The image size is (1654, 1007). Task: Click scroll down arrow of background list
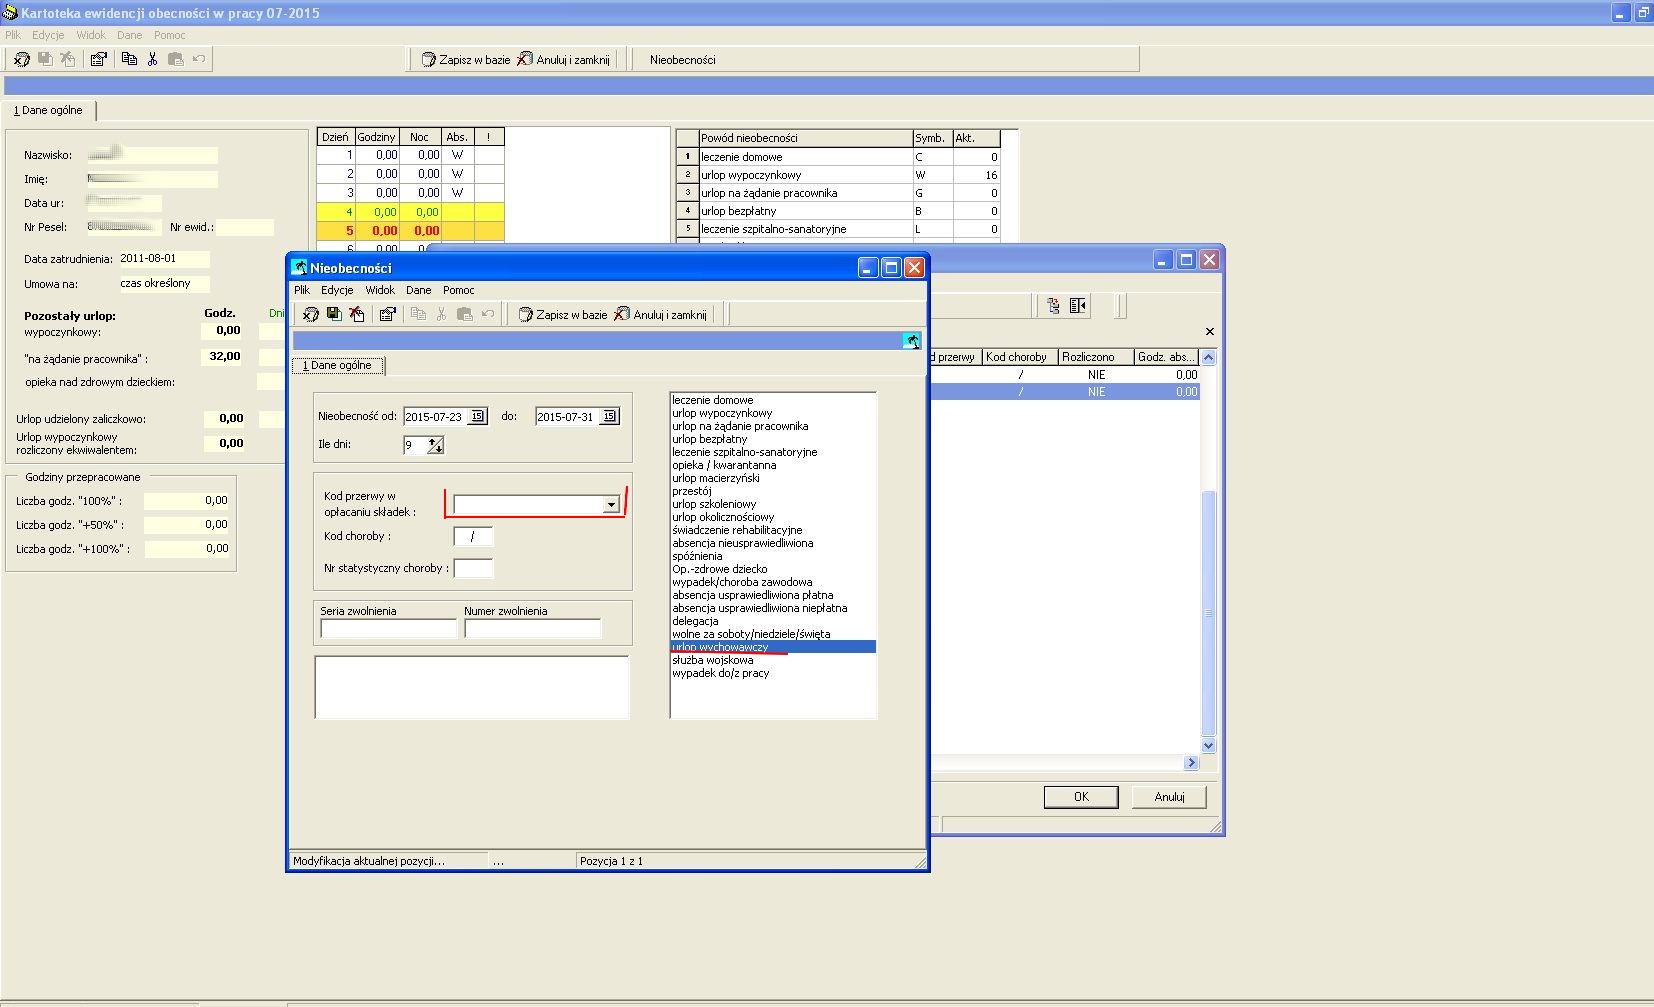pos(1208,745)
